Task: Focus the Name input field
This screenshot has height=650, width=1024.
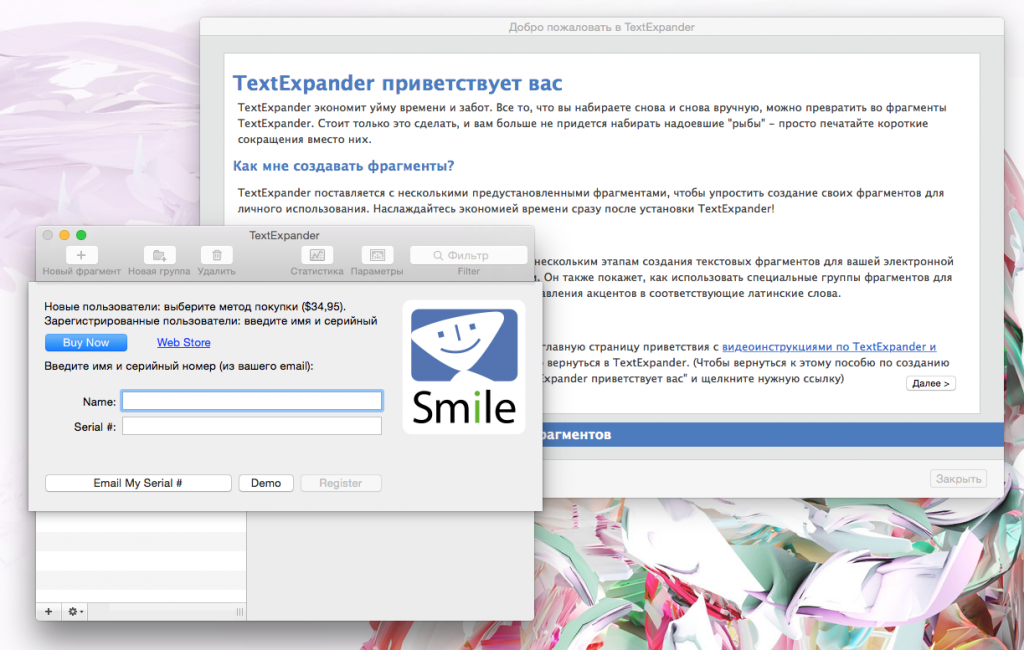Action: coord(251,401)
